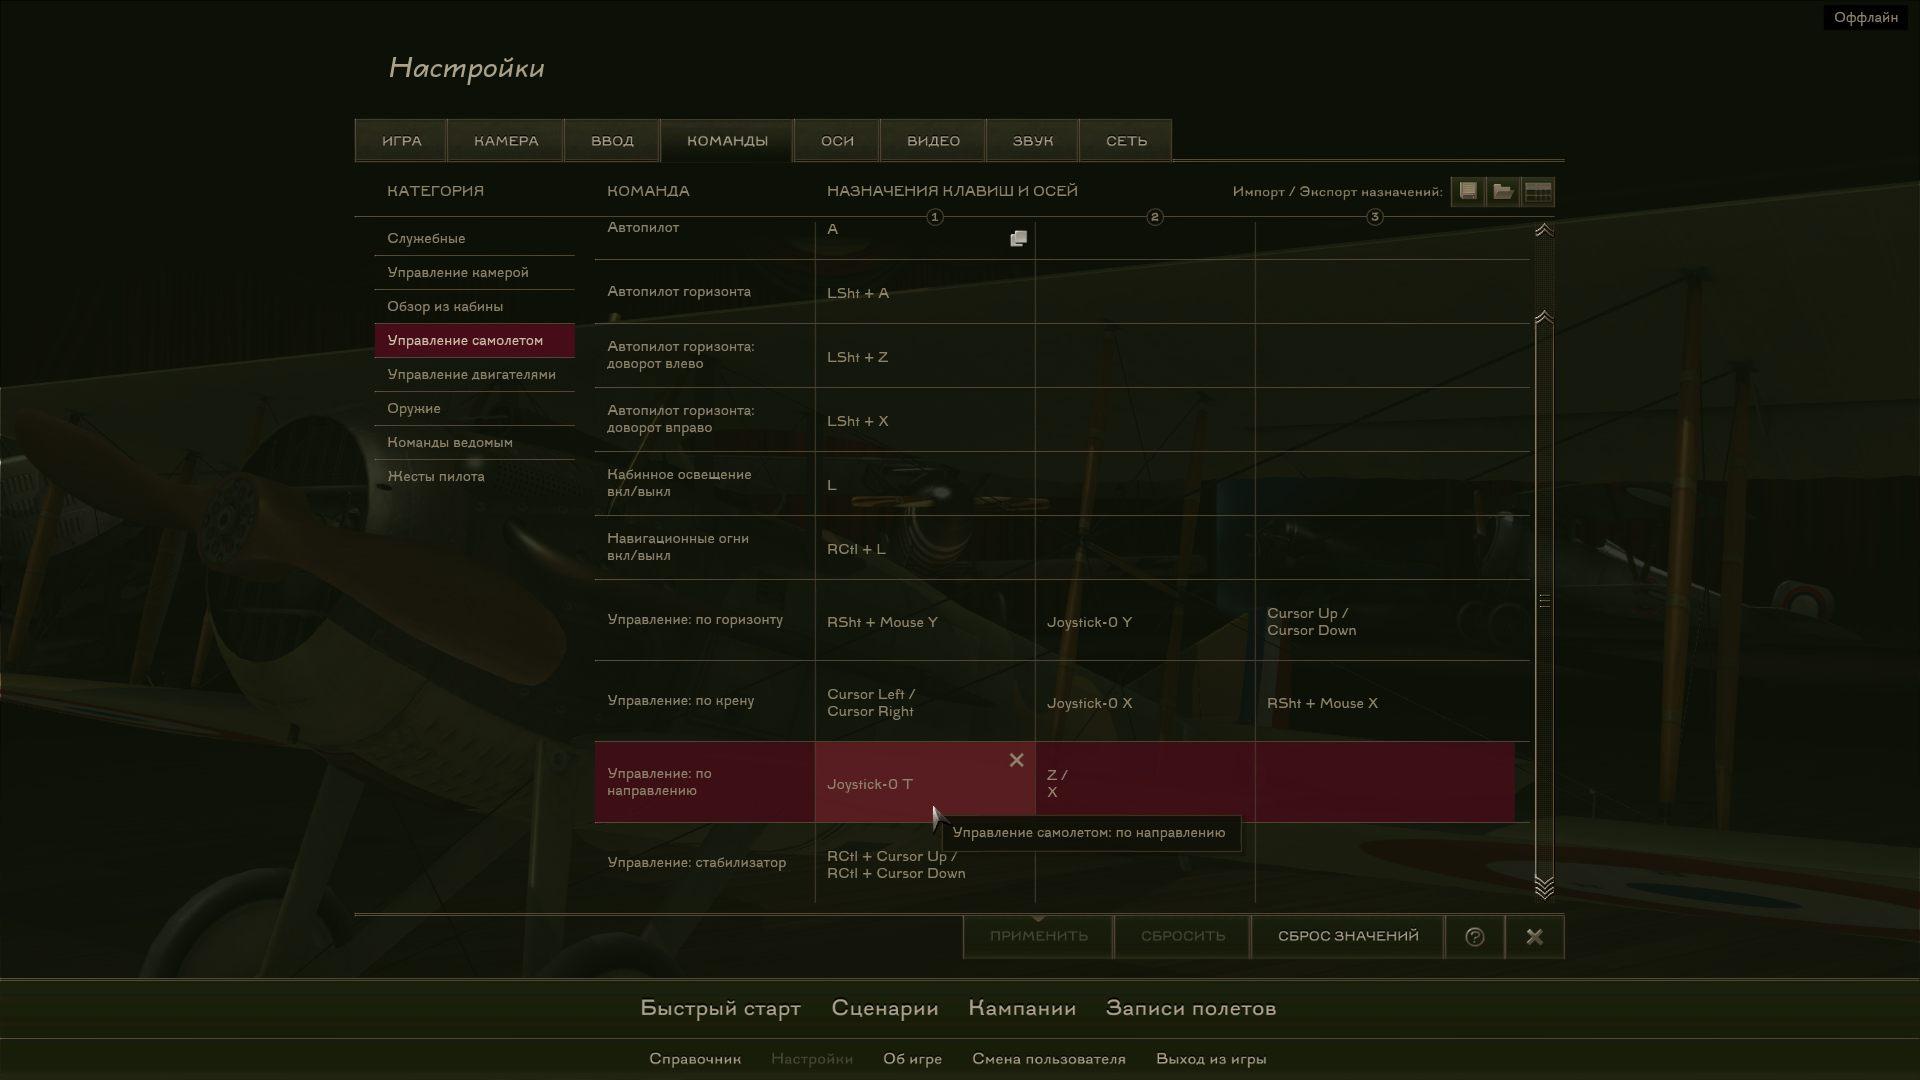This screenshot has width=1920, height=1080.
Task: Click the Joystick-0 T assignment cell
Action: tap(925, 783)
